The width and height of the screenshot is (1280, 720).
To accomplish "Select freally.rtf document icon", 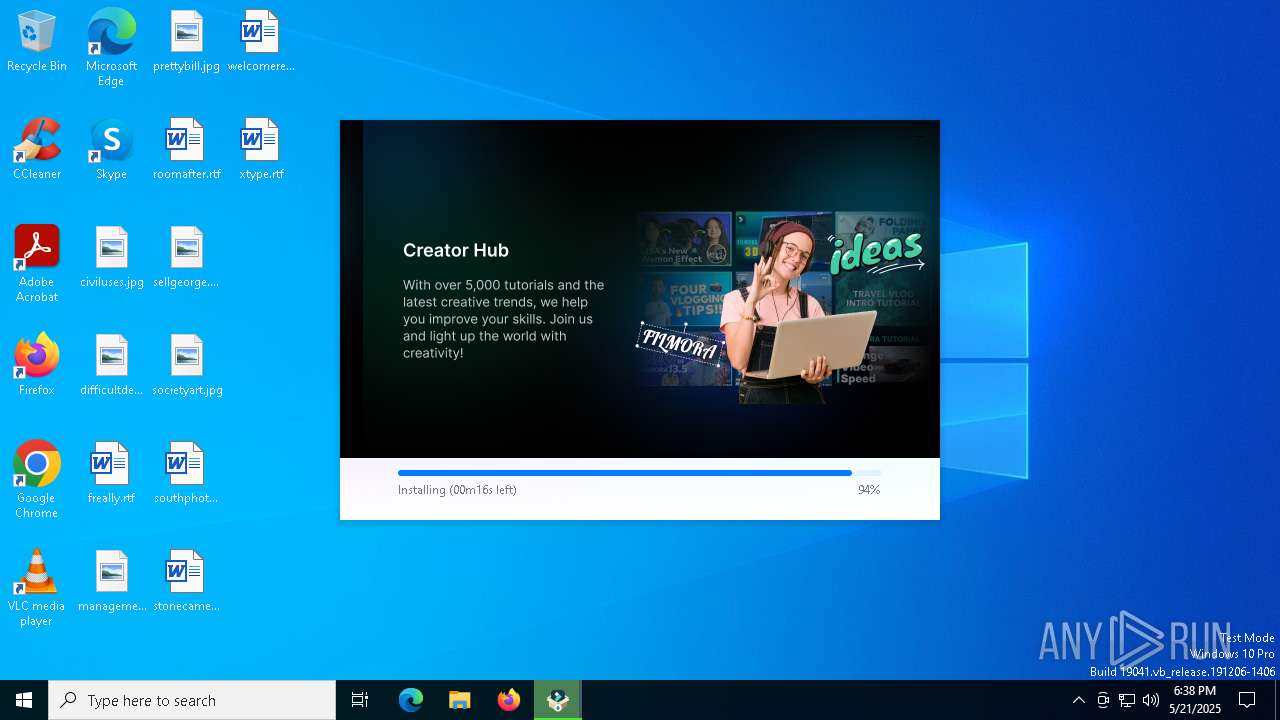I will point(111,474).
